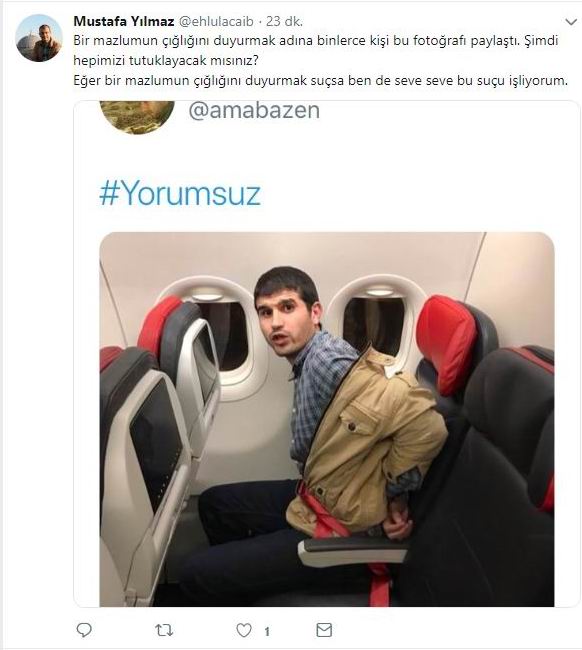View the like count number 1

coord(267,631)
